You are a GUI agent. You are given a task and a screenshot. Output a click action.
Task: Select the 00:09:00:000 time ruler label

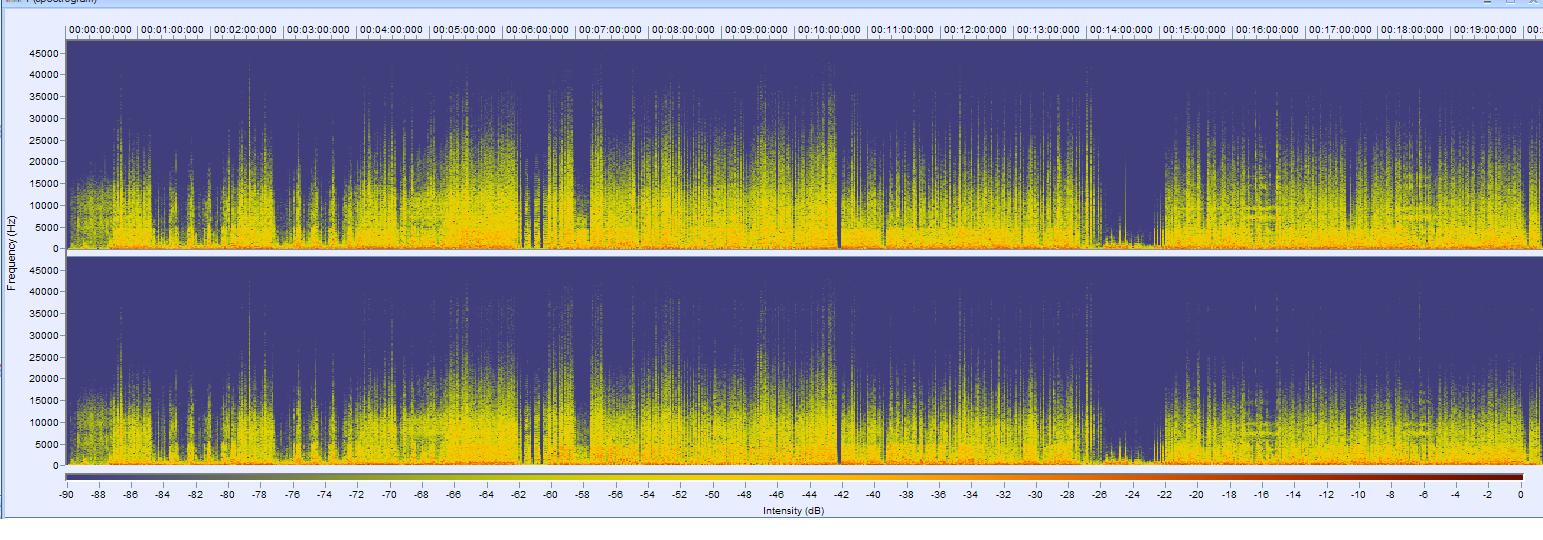click(757, 30)
